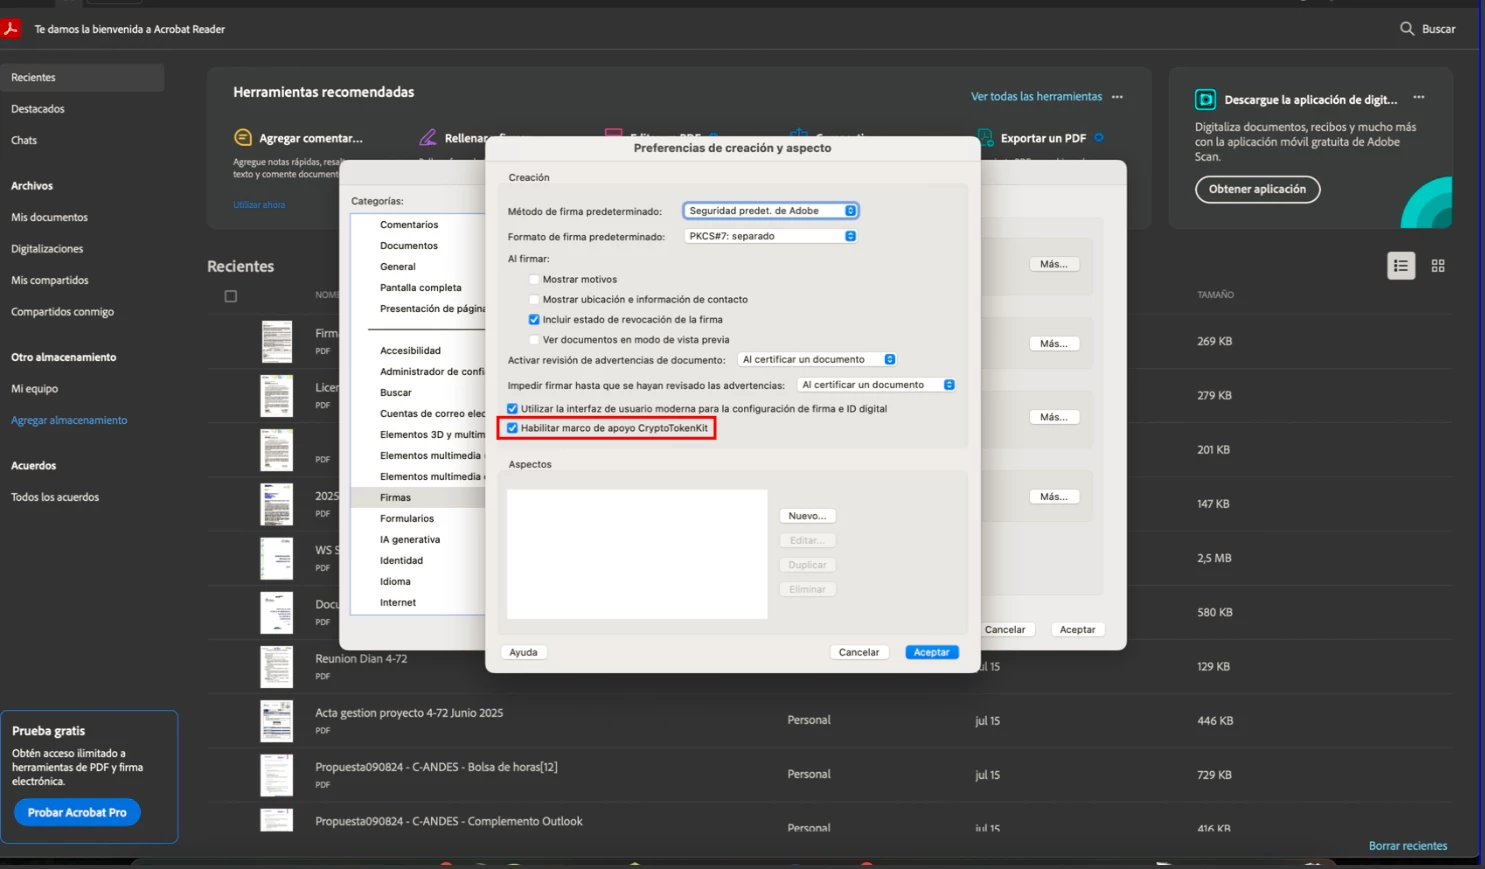Check Ver documentos en modo de vista previa
The width and height of the screenshot is (1485, 869).
[x=534, y=339]
